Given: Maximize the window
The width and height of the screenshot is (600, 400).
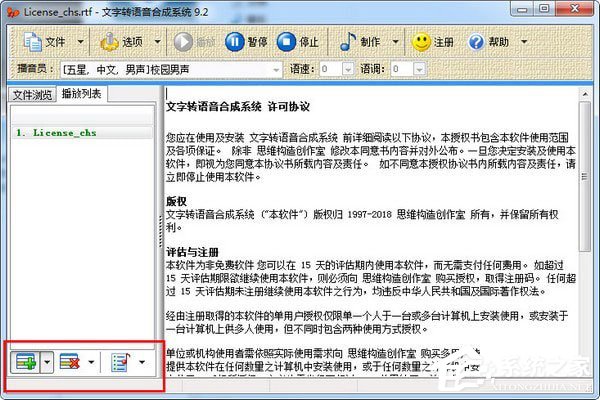Looking at the screenshot, I should click(545, 8).
